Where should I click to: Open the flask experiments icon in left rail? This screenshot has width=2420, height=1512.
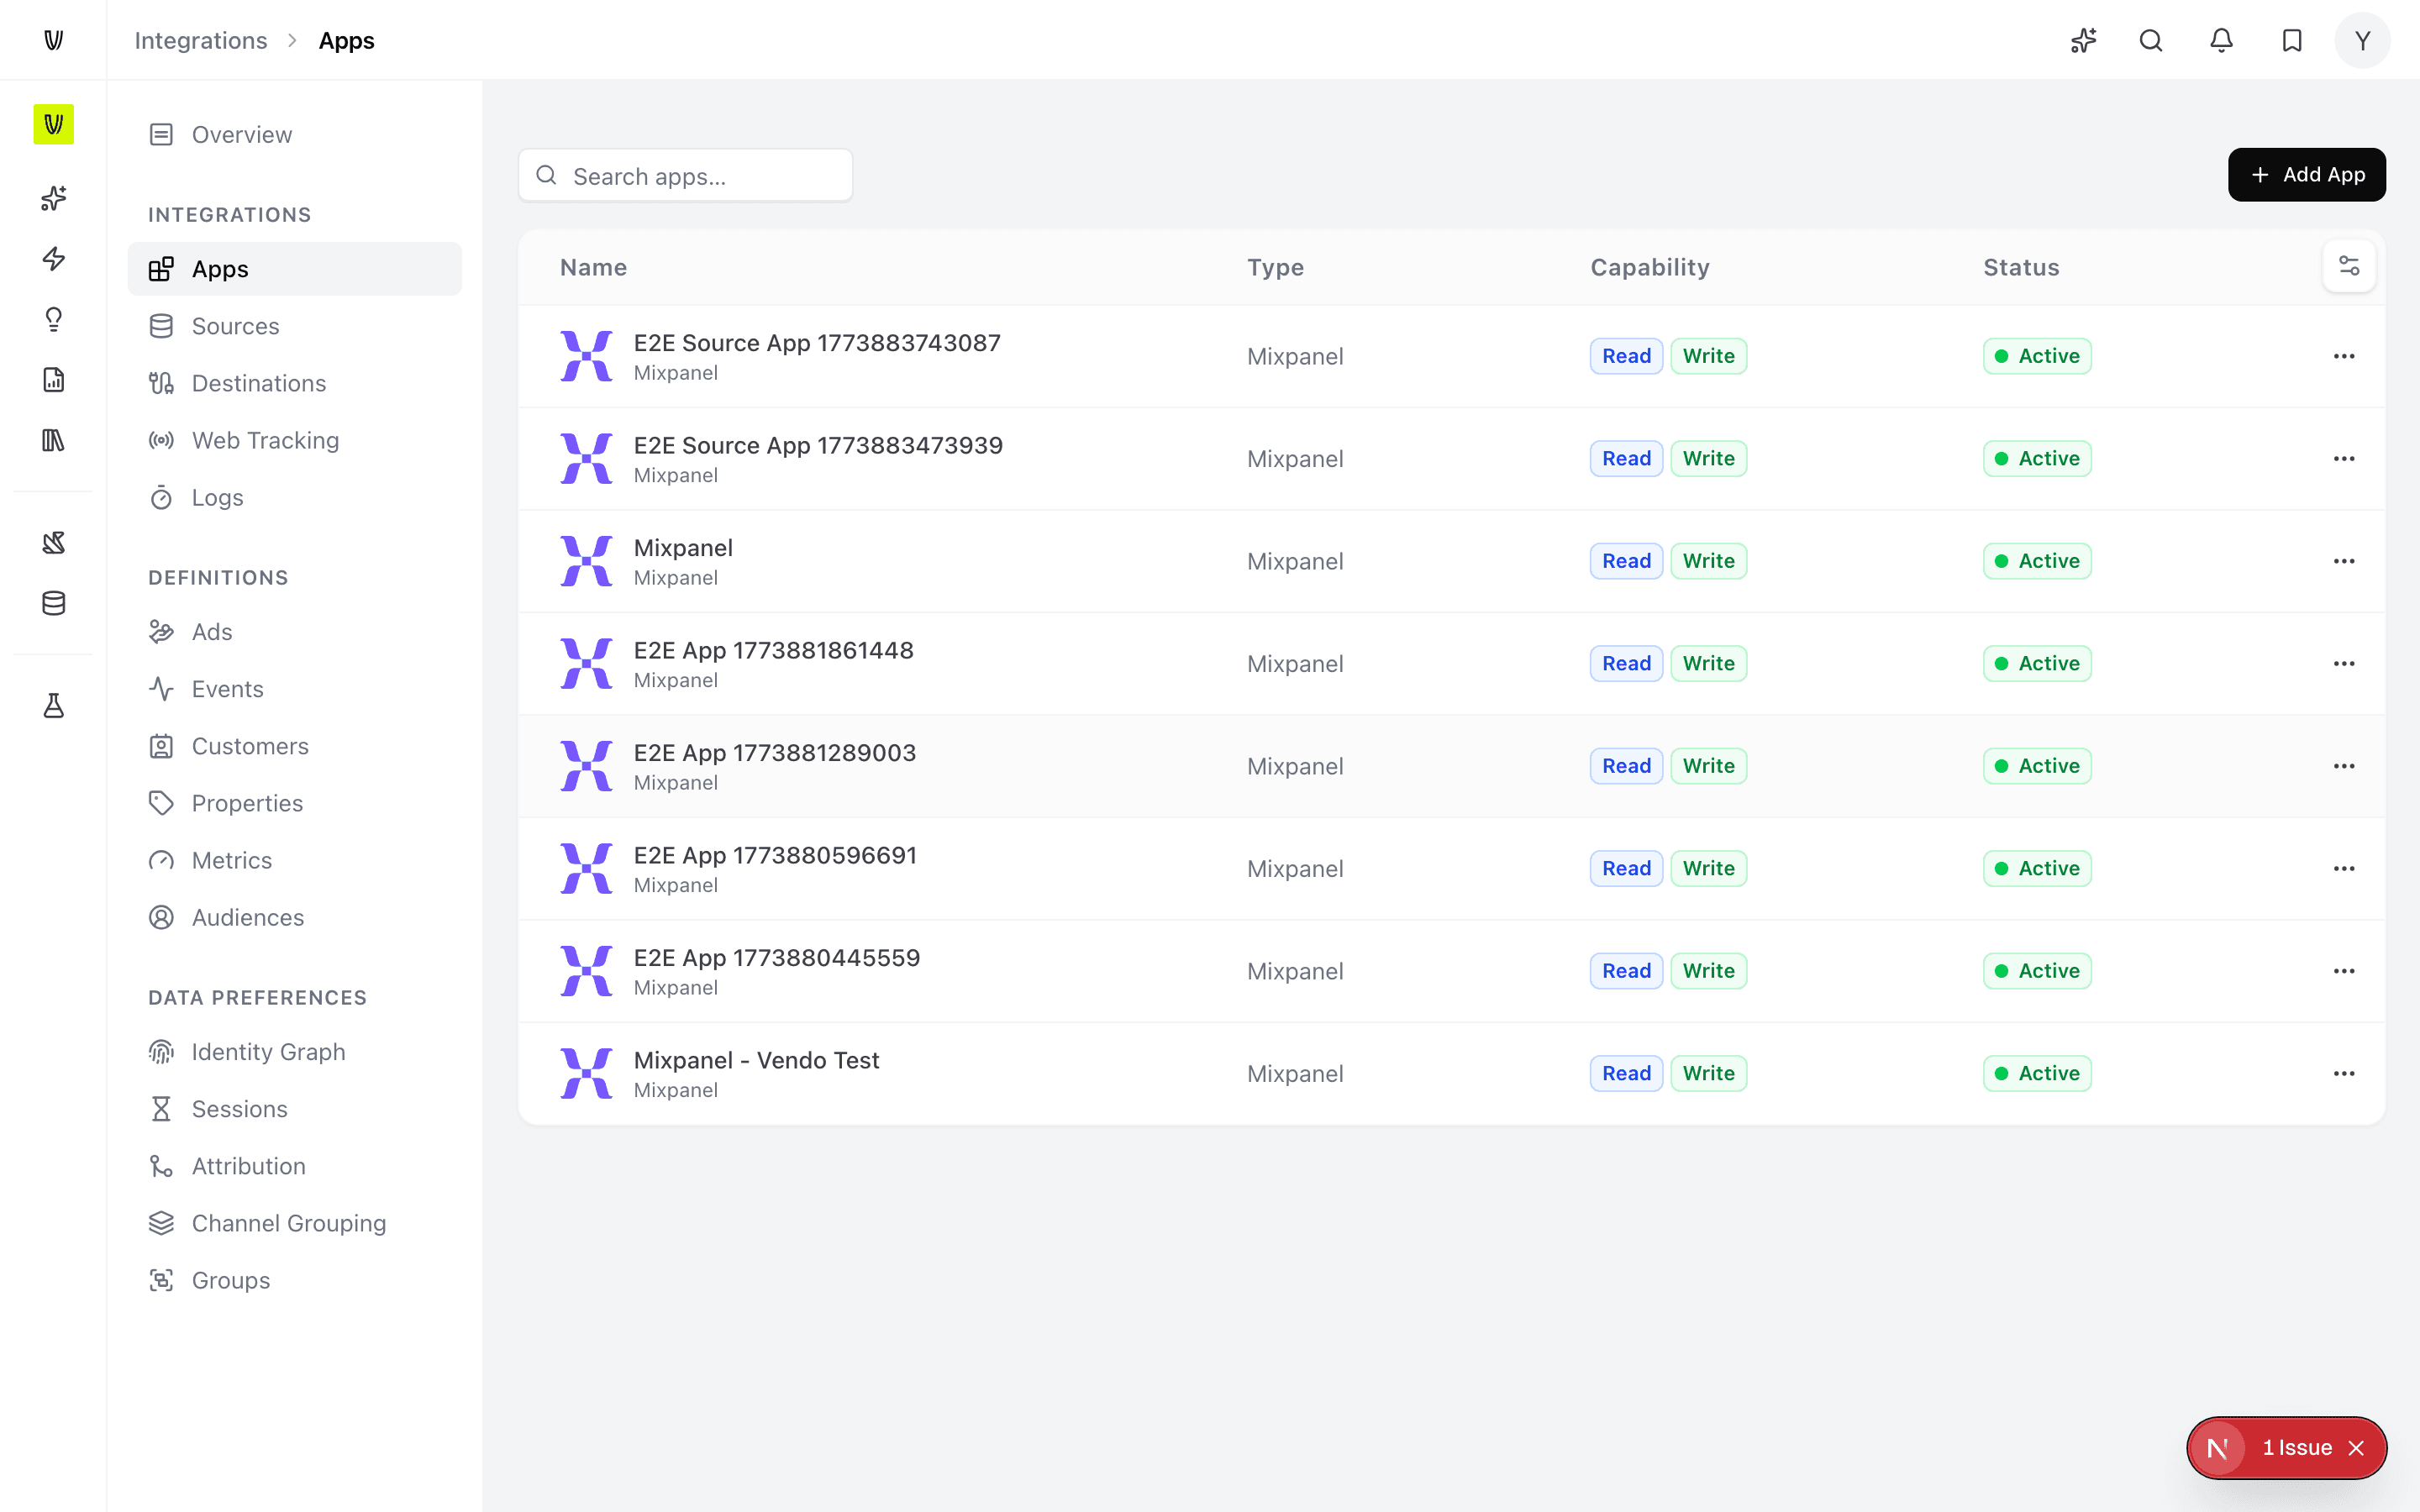tap(54, 706)
